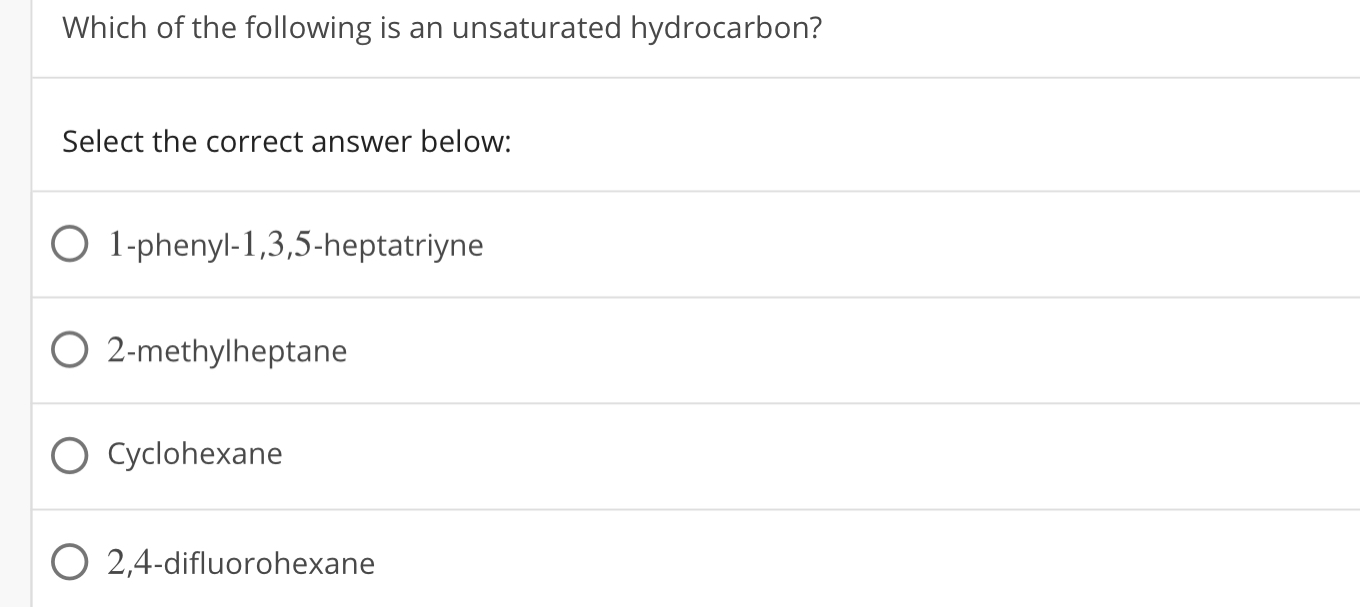
Task: Click the Select the correct answer below prompt
Action: 286,141
